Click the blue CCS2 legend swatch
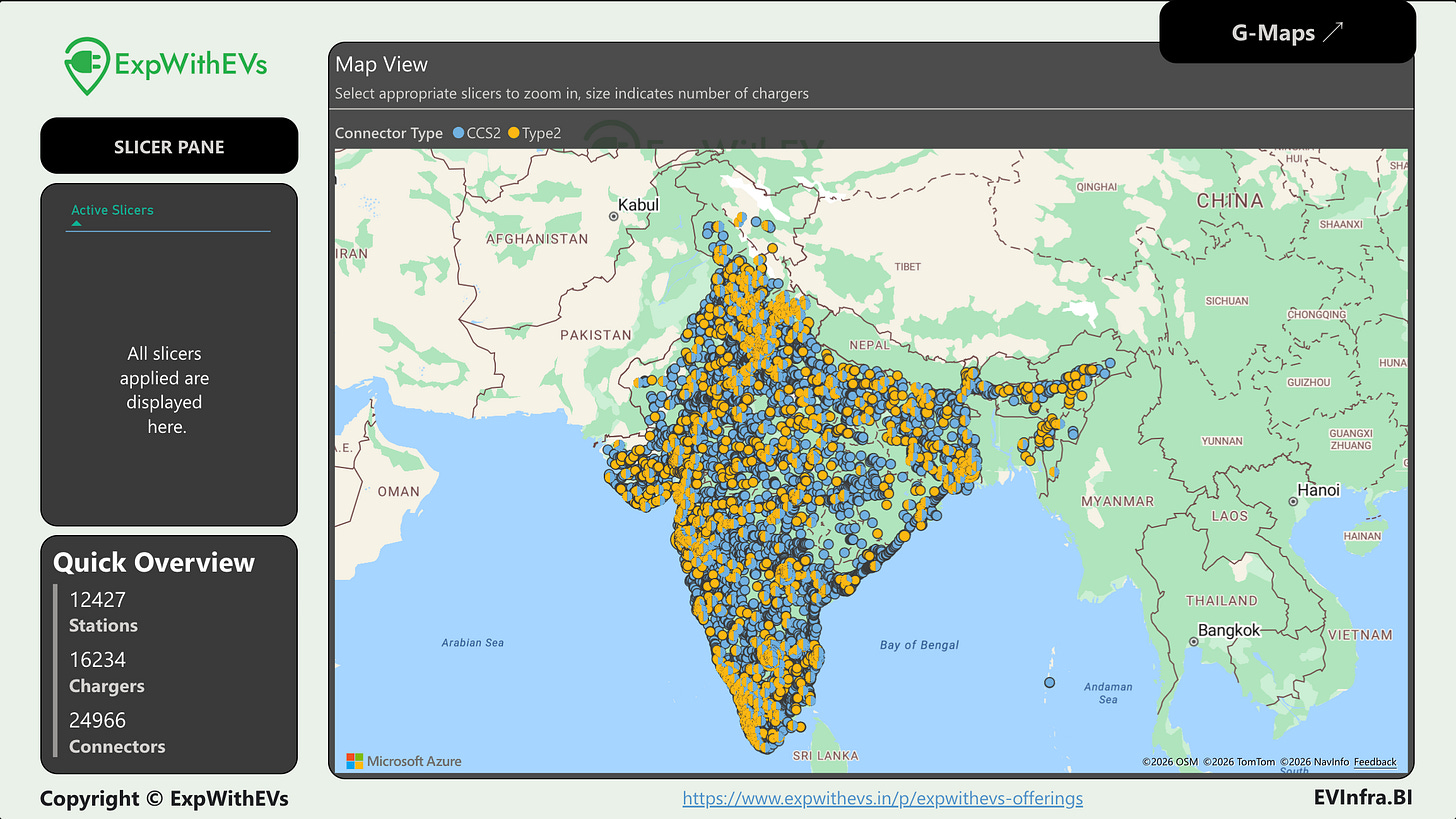Image resolution: width=1456 pixels, height=819 pixels. [x=458, y=133]
